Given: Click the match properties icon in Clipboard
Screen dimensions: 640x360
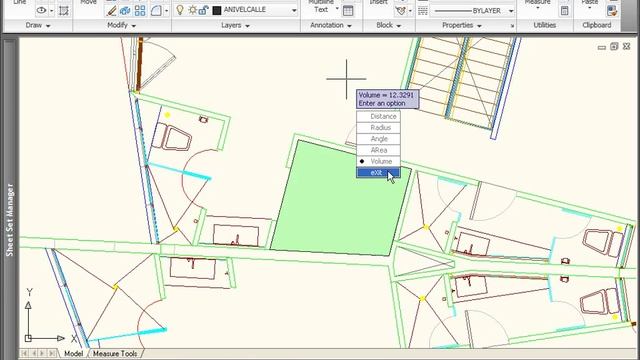Looking at the screenshot, I should point(612,11).
